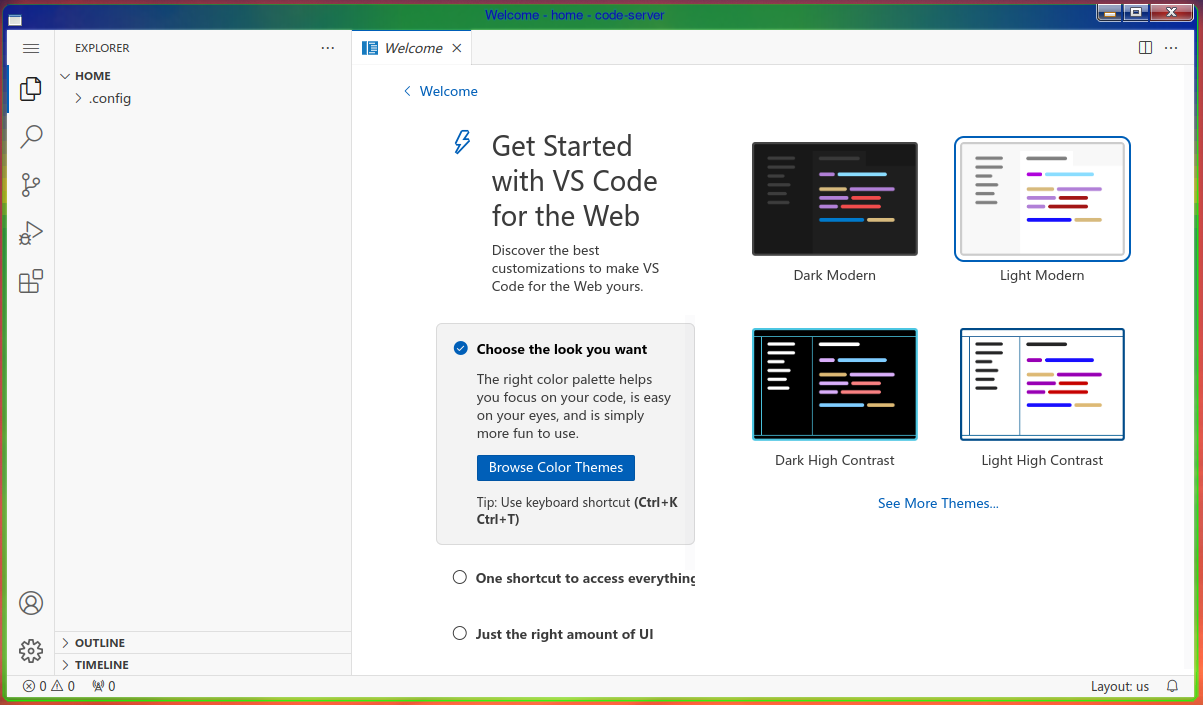Toggle the 'Choose the look you want' checkmark
This screenshot has height=705, width=1203.
(x=461, y=349)
